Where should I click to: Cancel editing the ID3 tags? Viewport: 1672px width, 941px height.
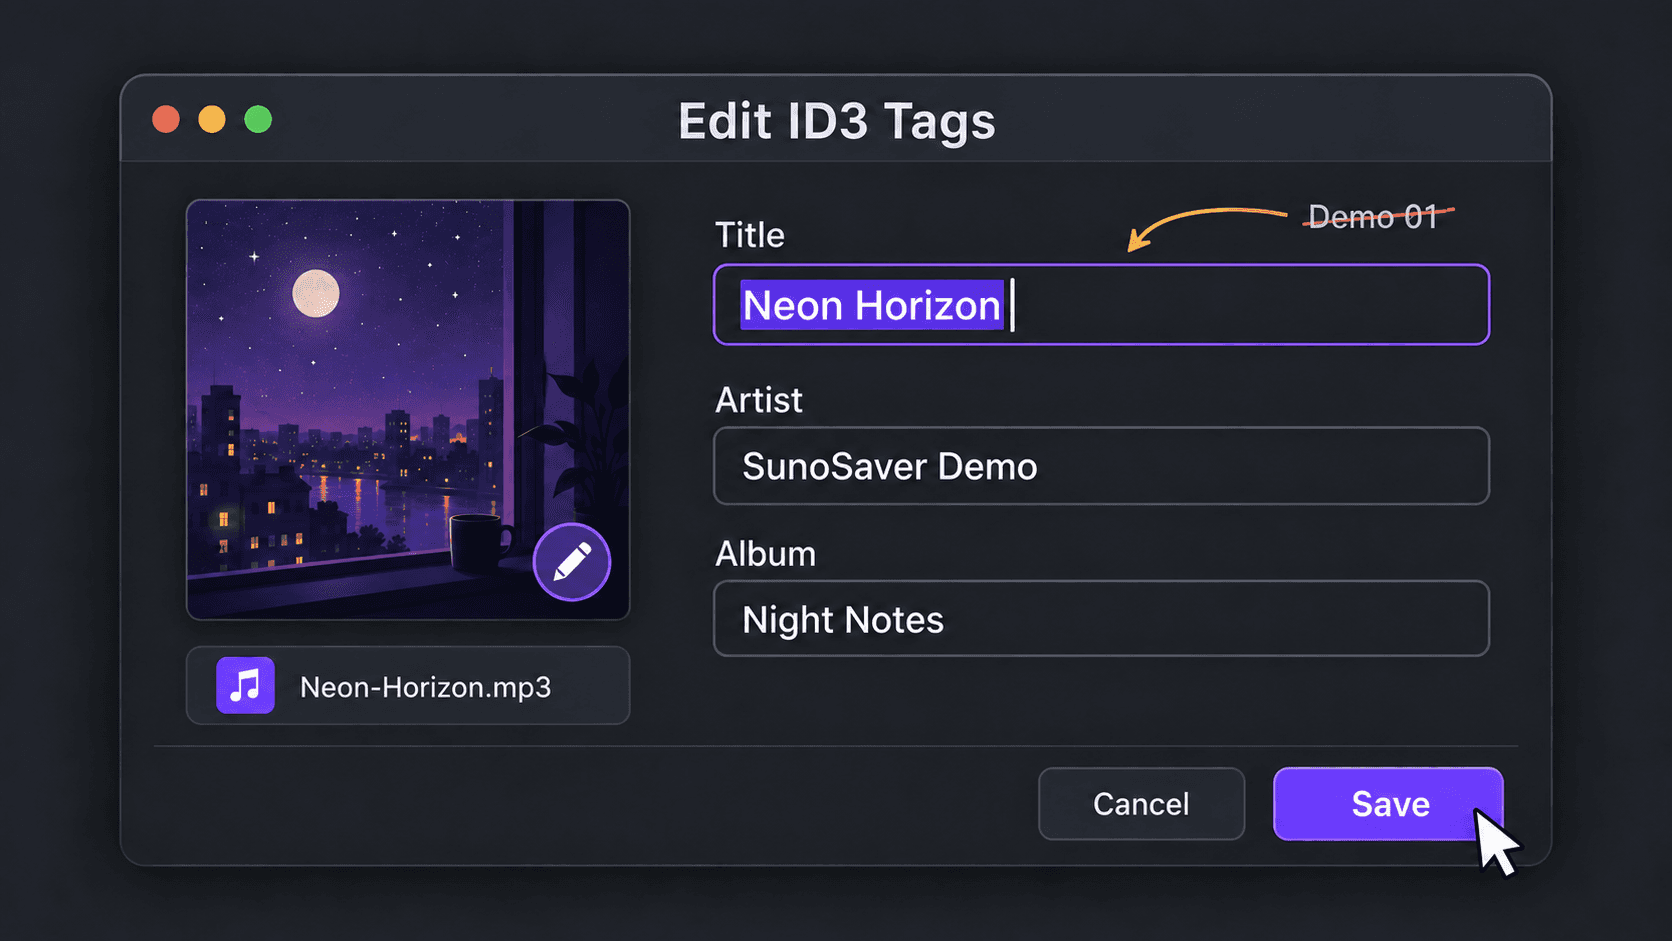click(x=1141, y=804)
